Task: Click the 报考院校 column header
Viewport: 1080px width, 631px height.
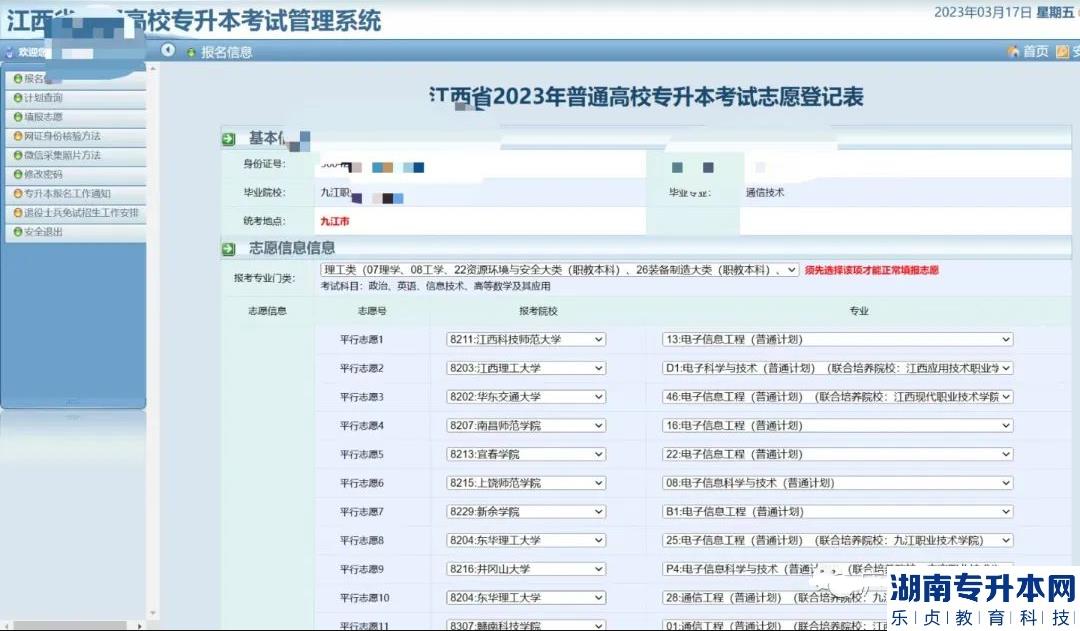Action: 538,311
